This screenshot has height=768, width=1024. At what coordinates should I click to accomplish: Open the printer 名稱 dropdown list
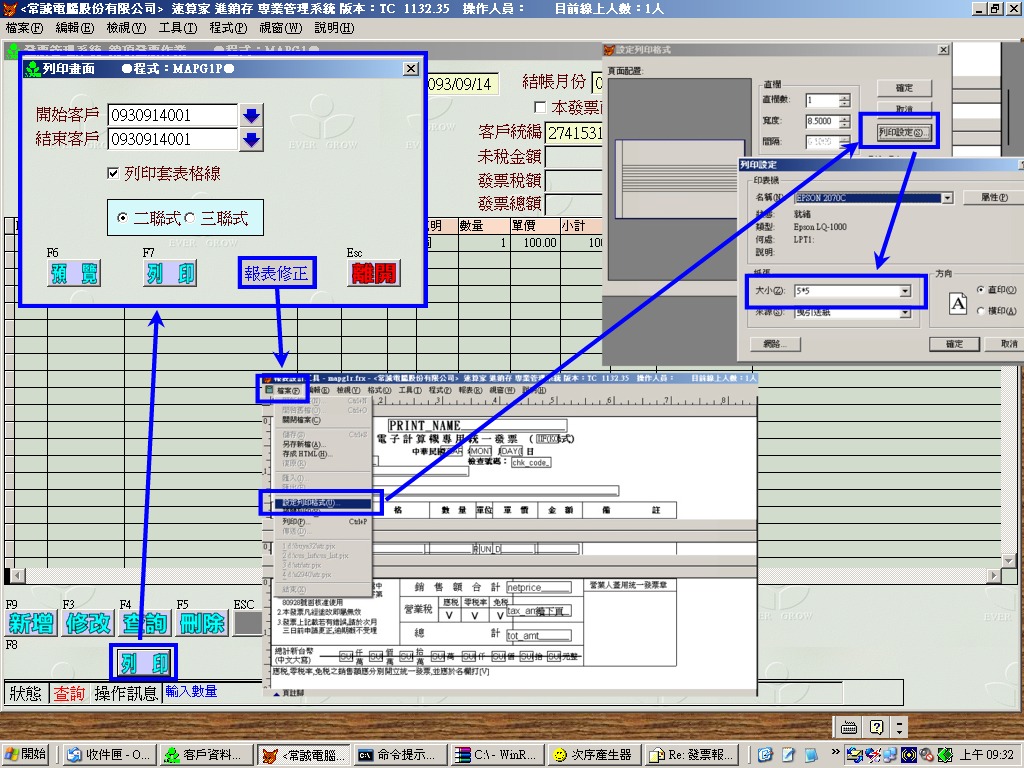[947, 198]
